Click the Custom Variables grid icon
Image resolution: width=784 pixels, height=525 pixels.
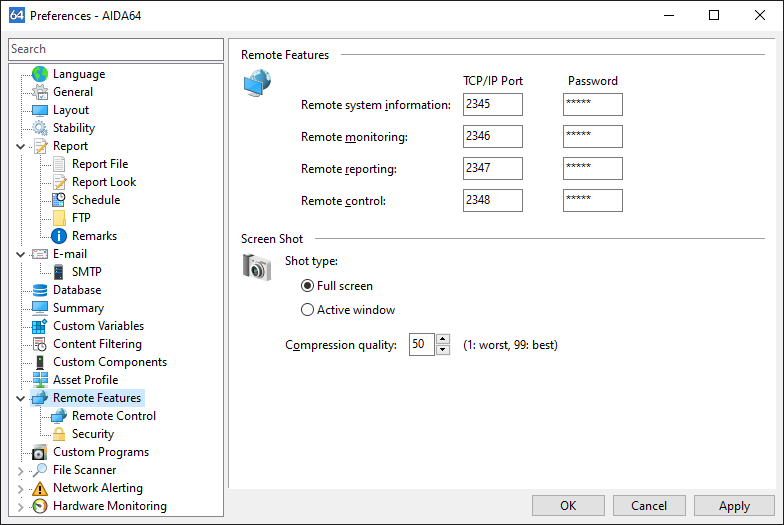pyautogui.click(x=40, y=326)
